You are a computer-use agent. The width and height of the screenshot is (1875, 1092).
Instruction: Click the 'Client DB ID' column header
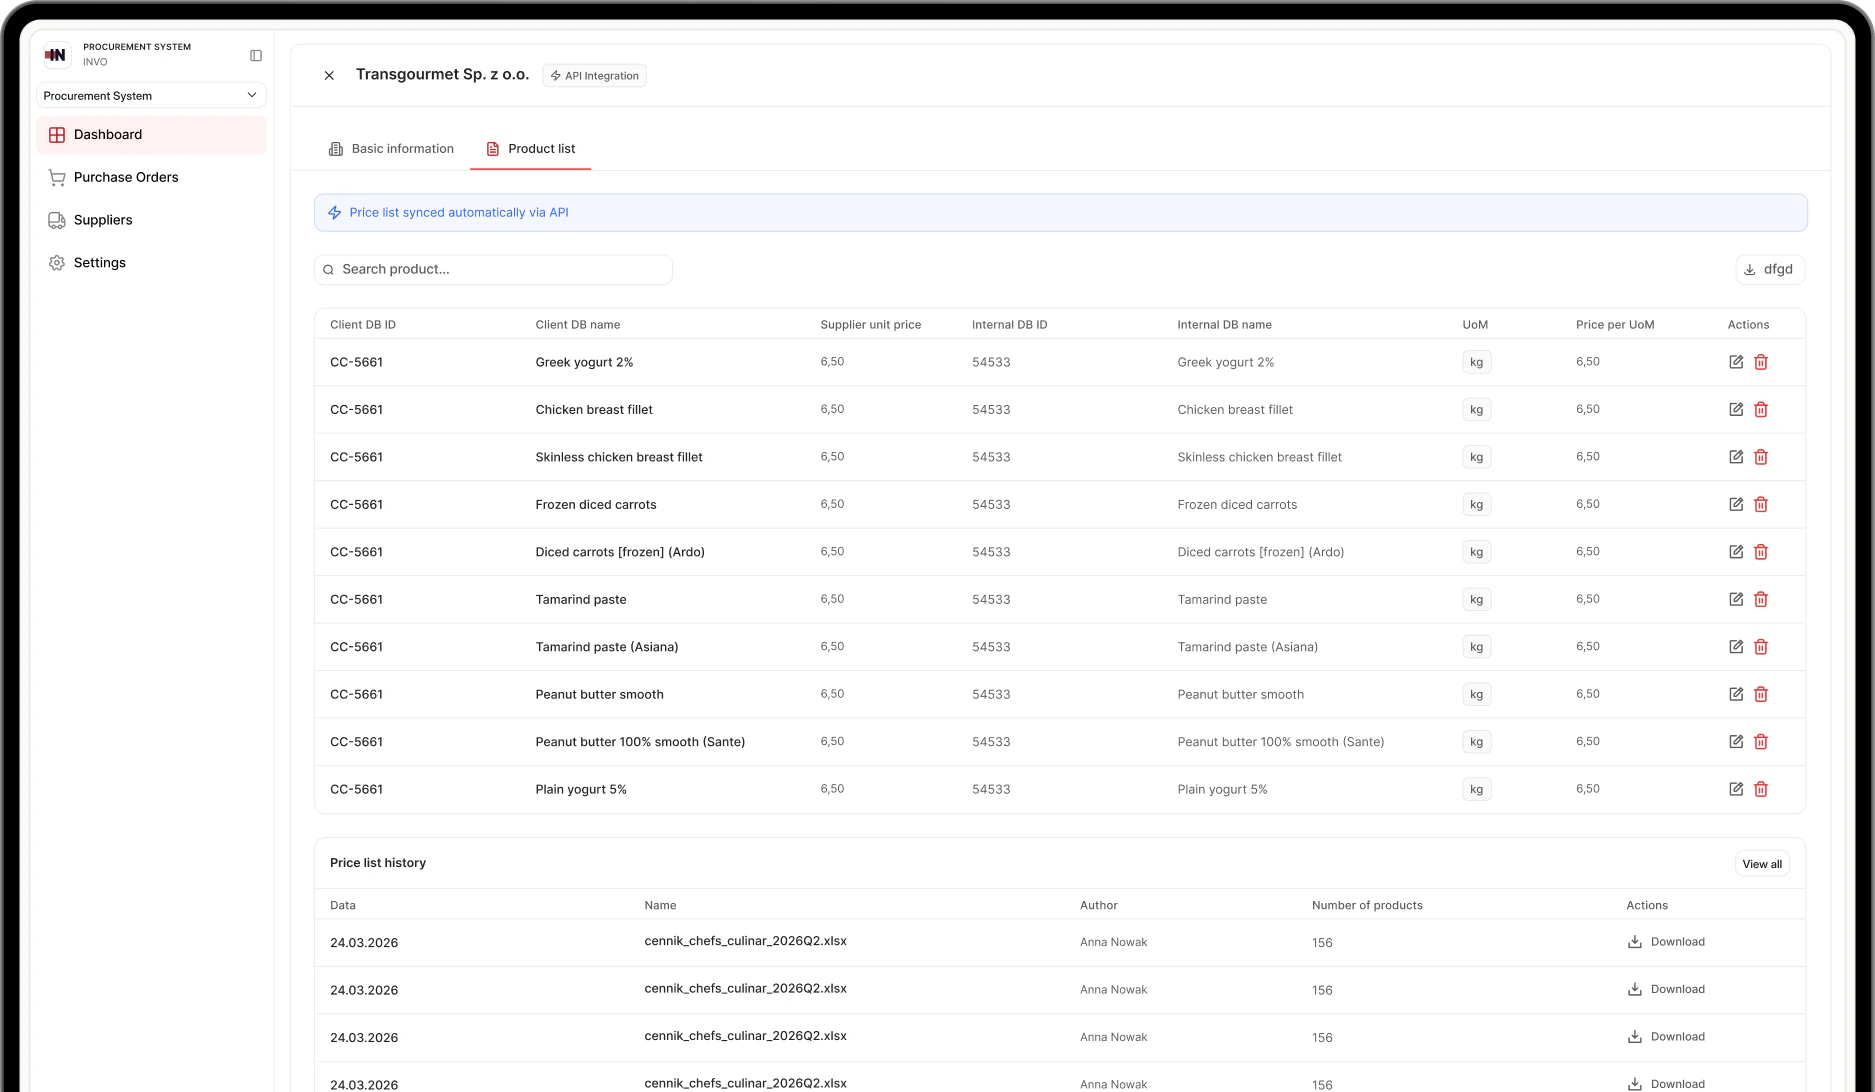point(363,325)
